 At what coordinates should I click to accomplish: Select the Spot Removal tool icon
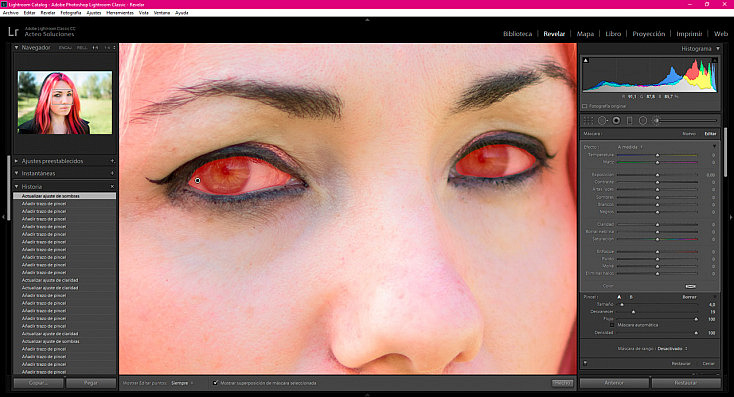tap(602, 121)
